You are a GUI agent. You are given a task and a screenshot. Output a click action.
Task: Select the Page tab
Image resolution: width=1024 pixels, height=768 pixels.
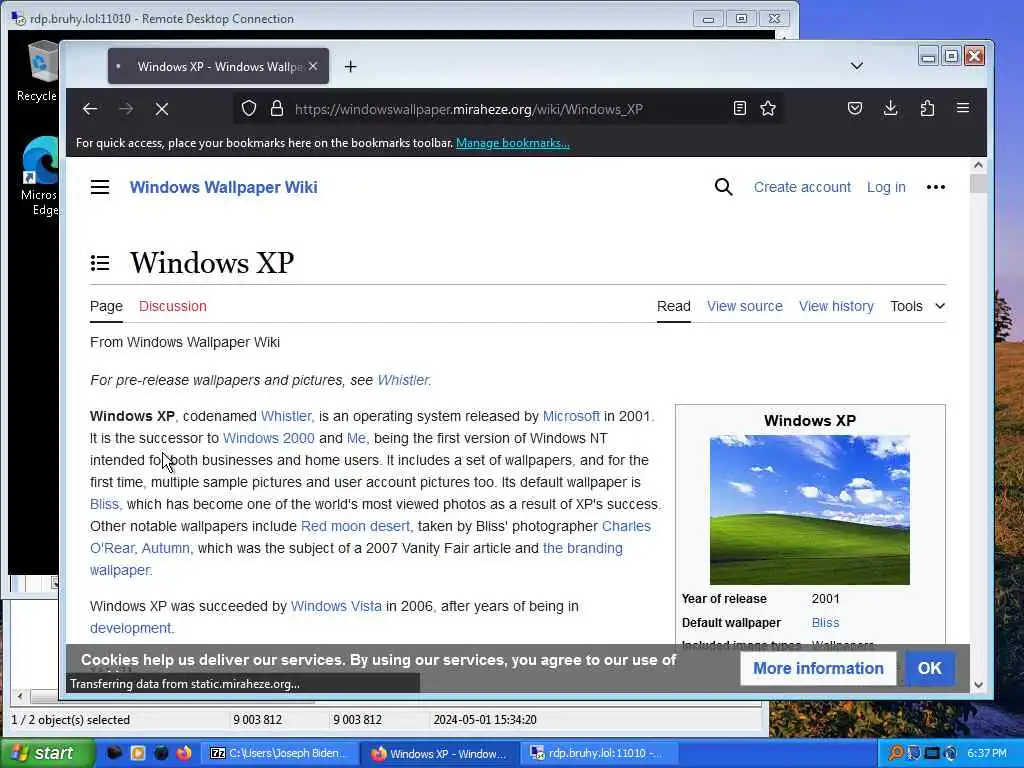(106, 306)
